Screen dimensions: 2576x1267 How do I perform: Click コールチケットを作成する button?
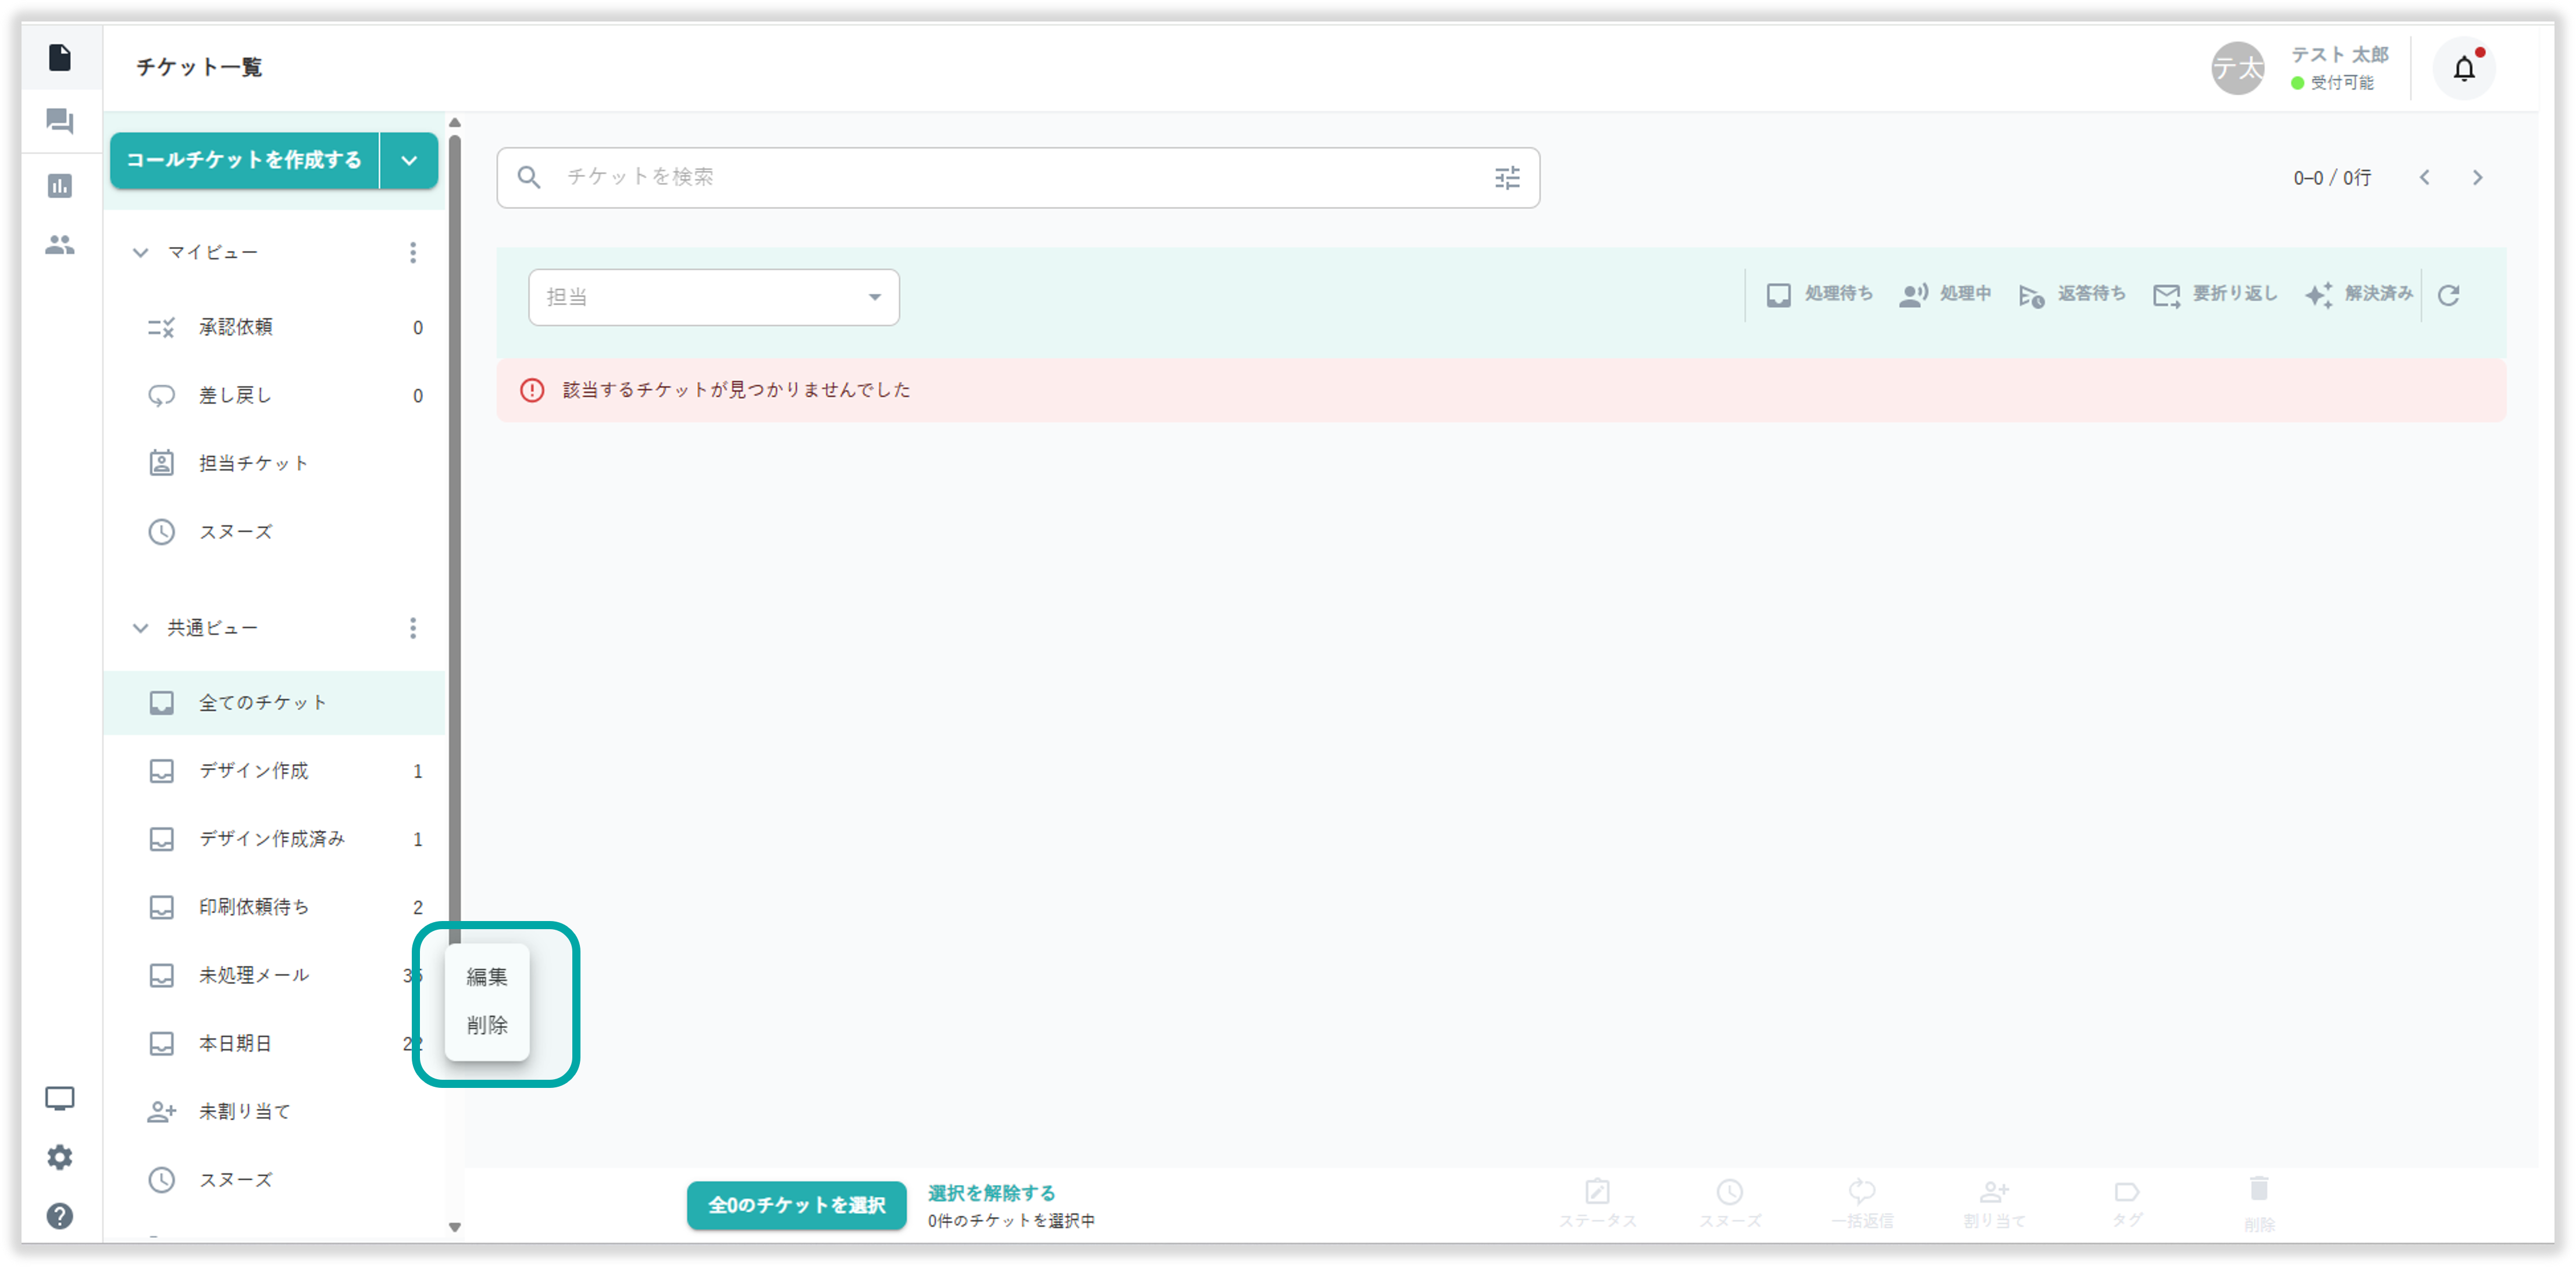click(244, 160)
